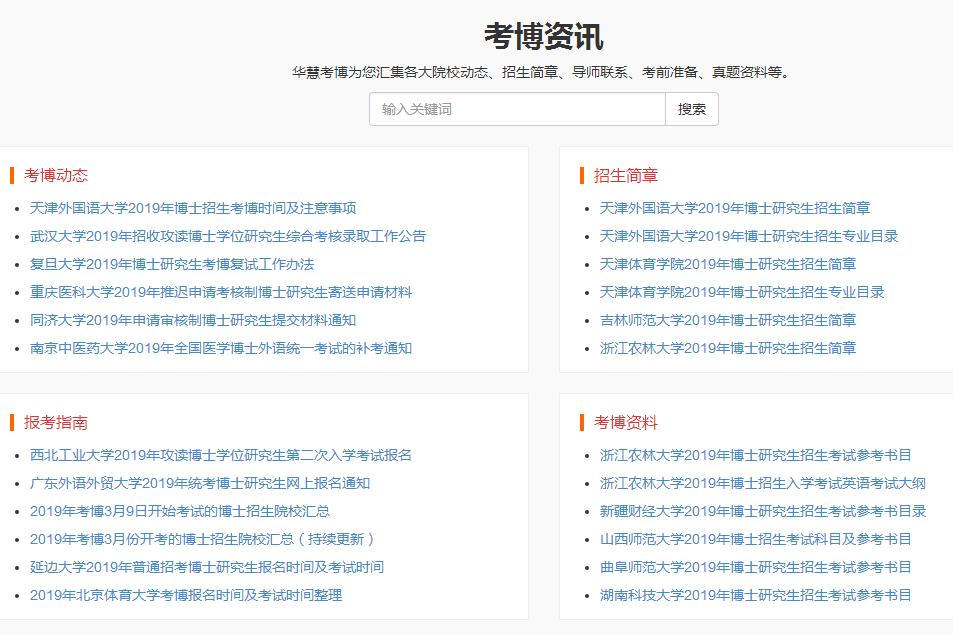Click the 搜索 button
The width and height of the screenshot is (953, 635).
692,109
